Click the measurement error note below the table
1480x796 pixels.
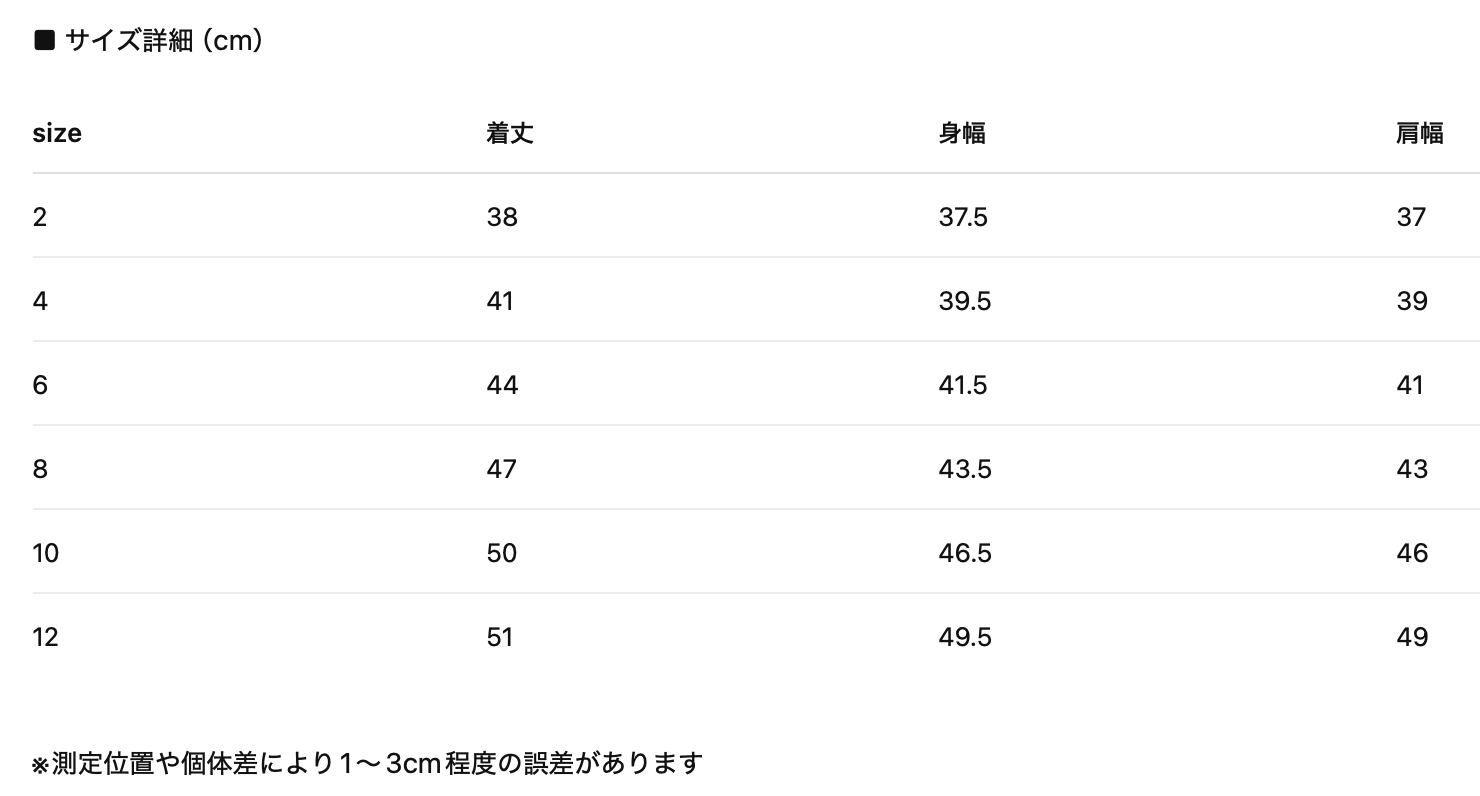(368, 764)
